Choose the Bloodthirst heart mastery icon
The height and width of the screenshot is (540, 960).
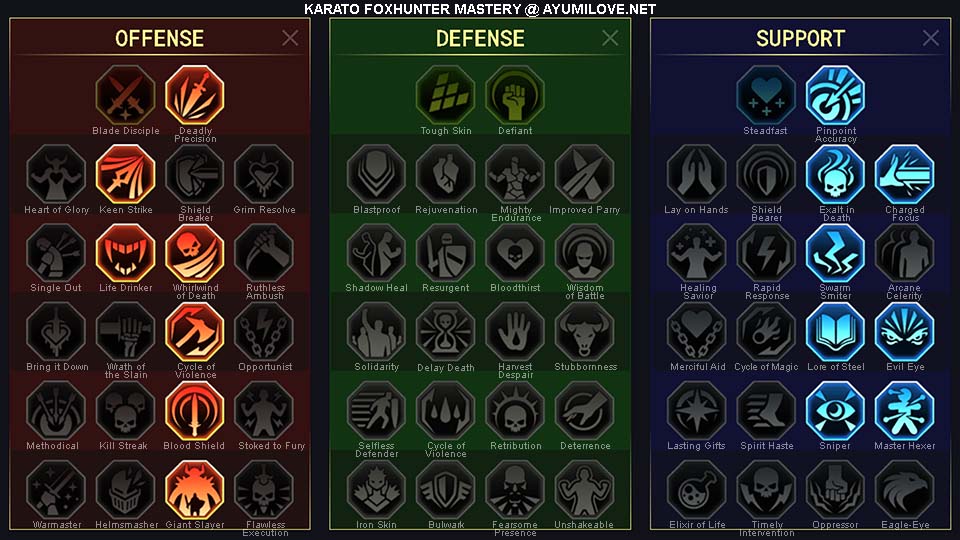coord(515,253)
